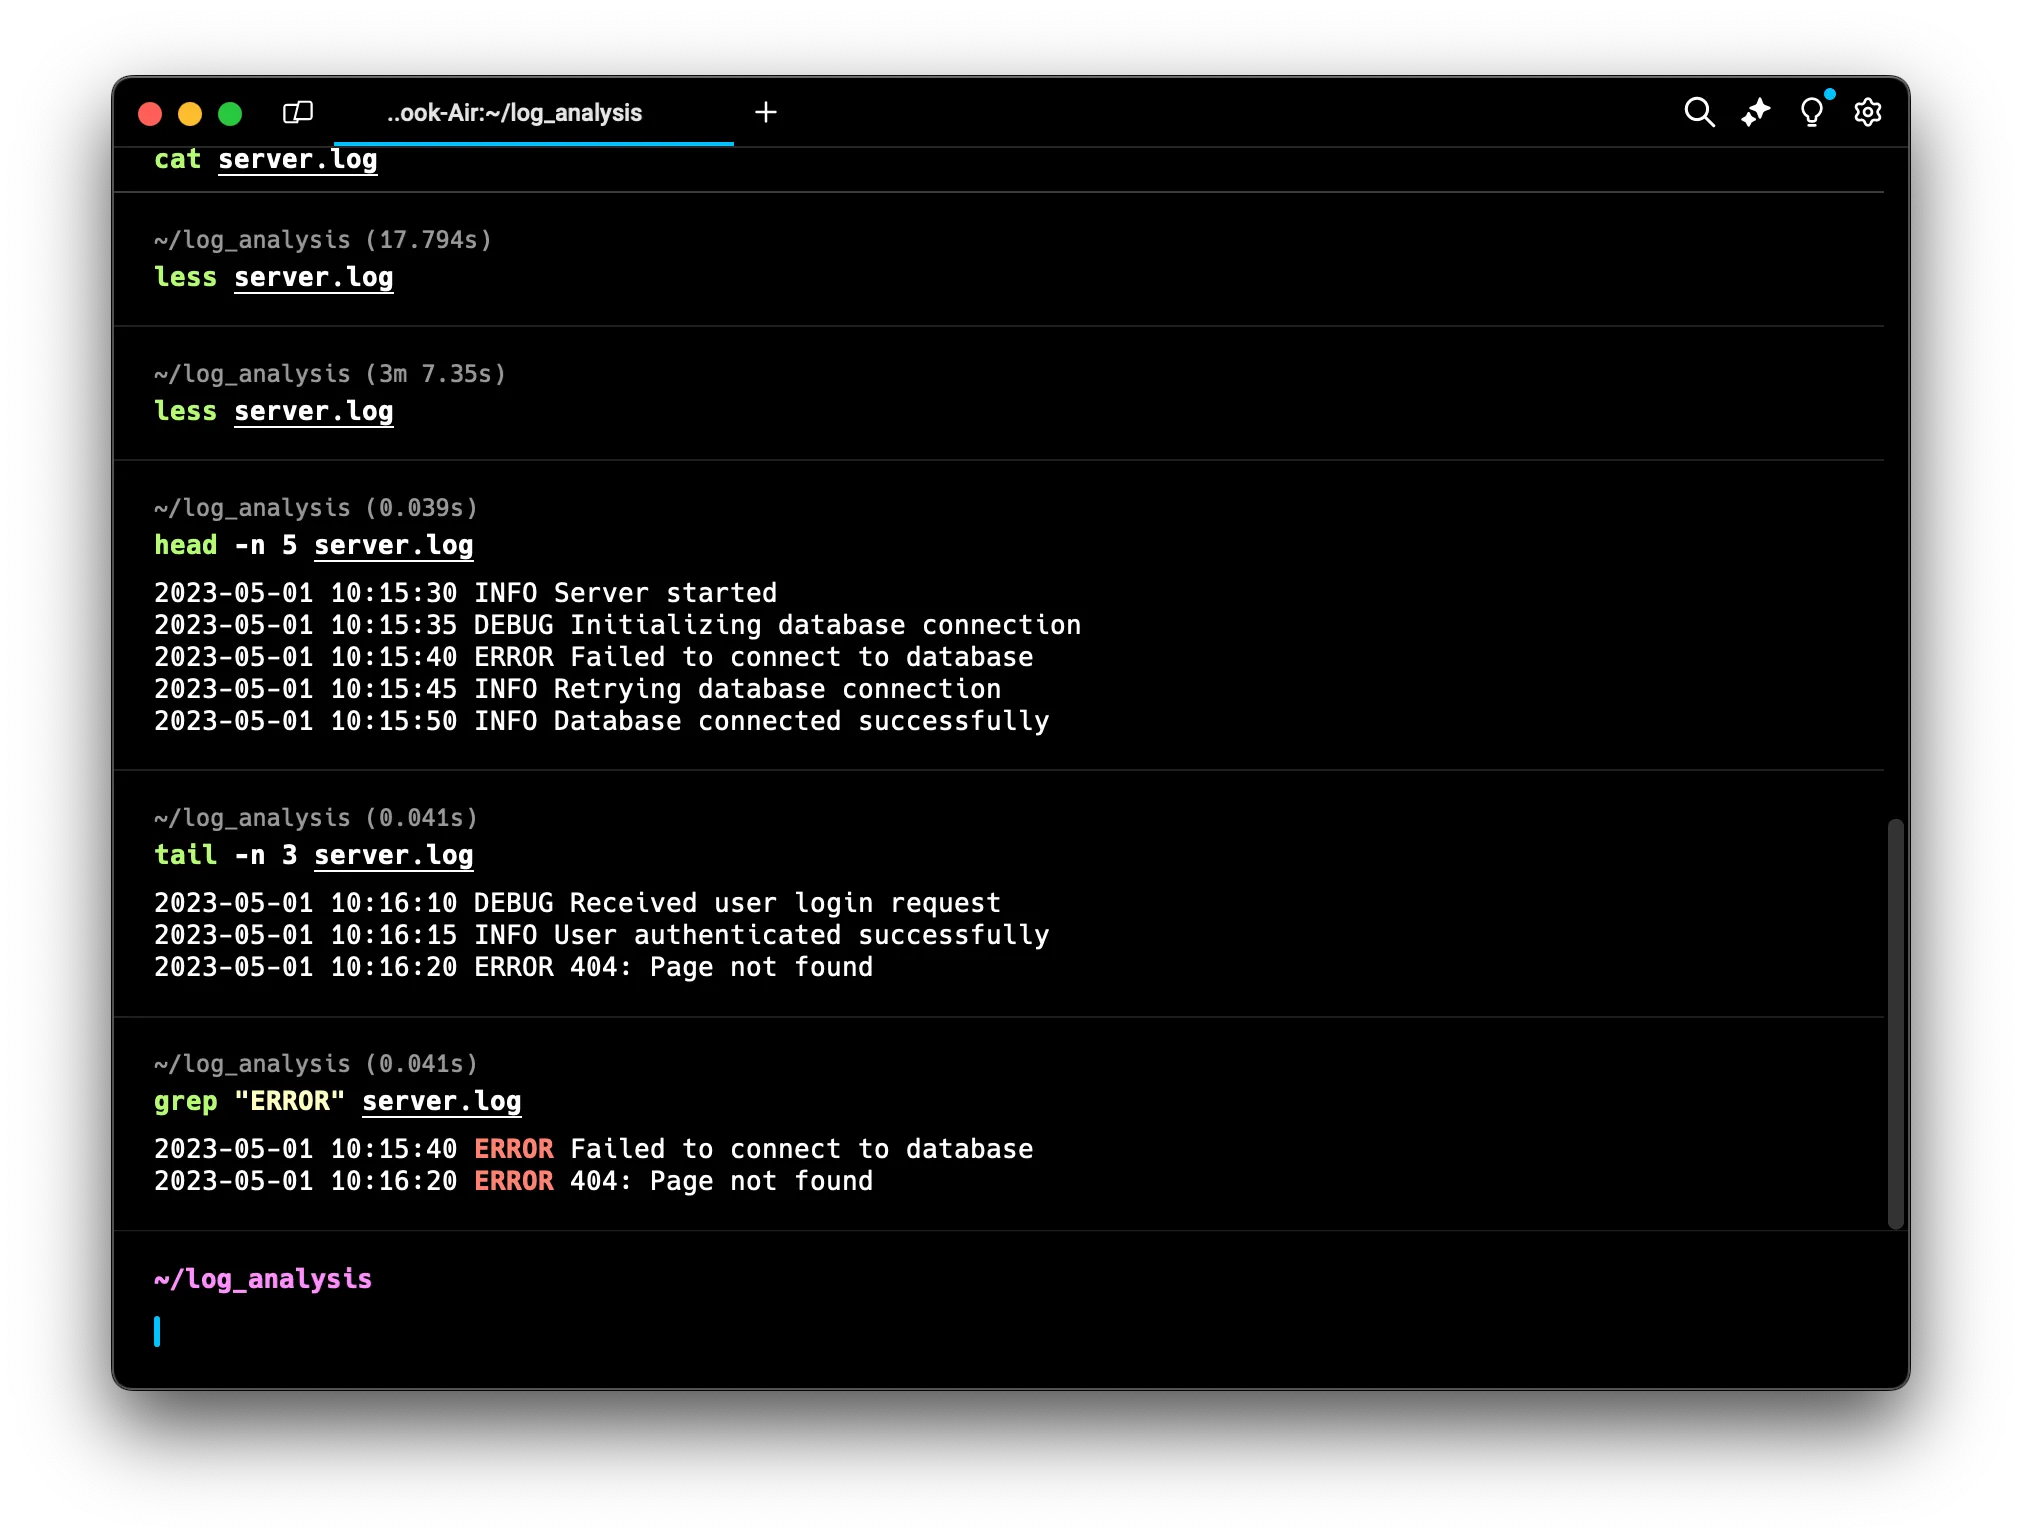
Task: Click server.log in the cat command
Action: click(297, 160)
